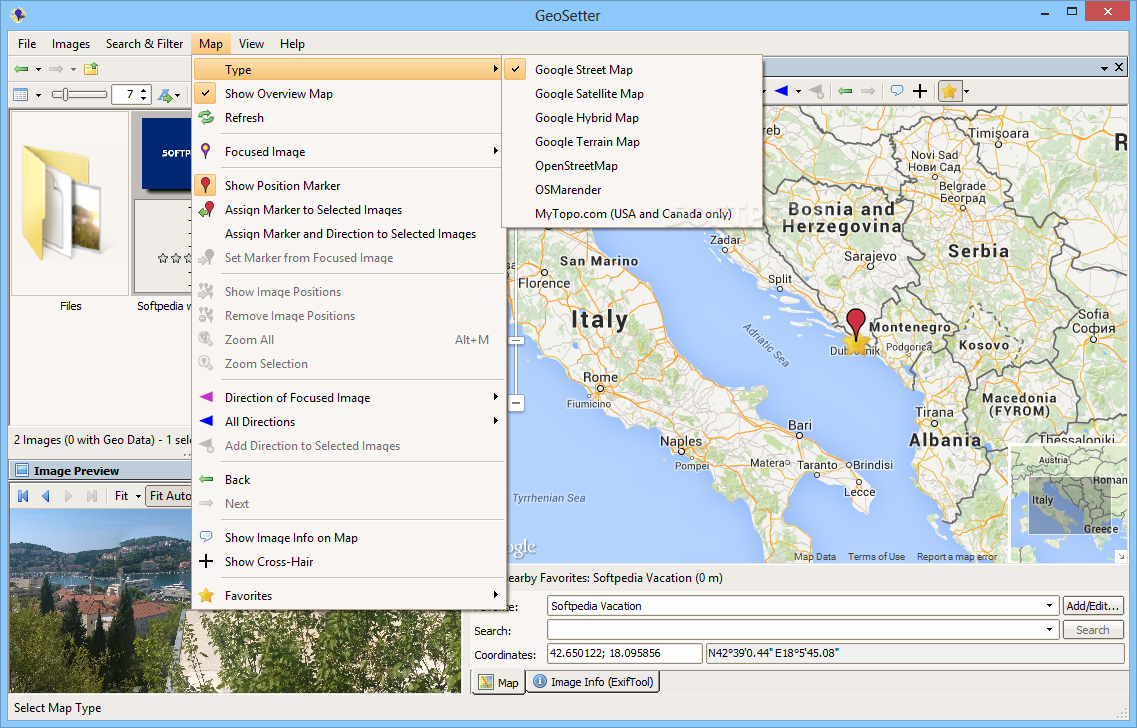Screen dimensions: 1137x728
Task: Click Report a map error link
Action: click(x=956, y=557)
